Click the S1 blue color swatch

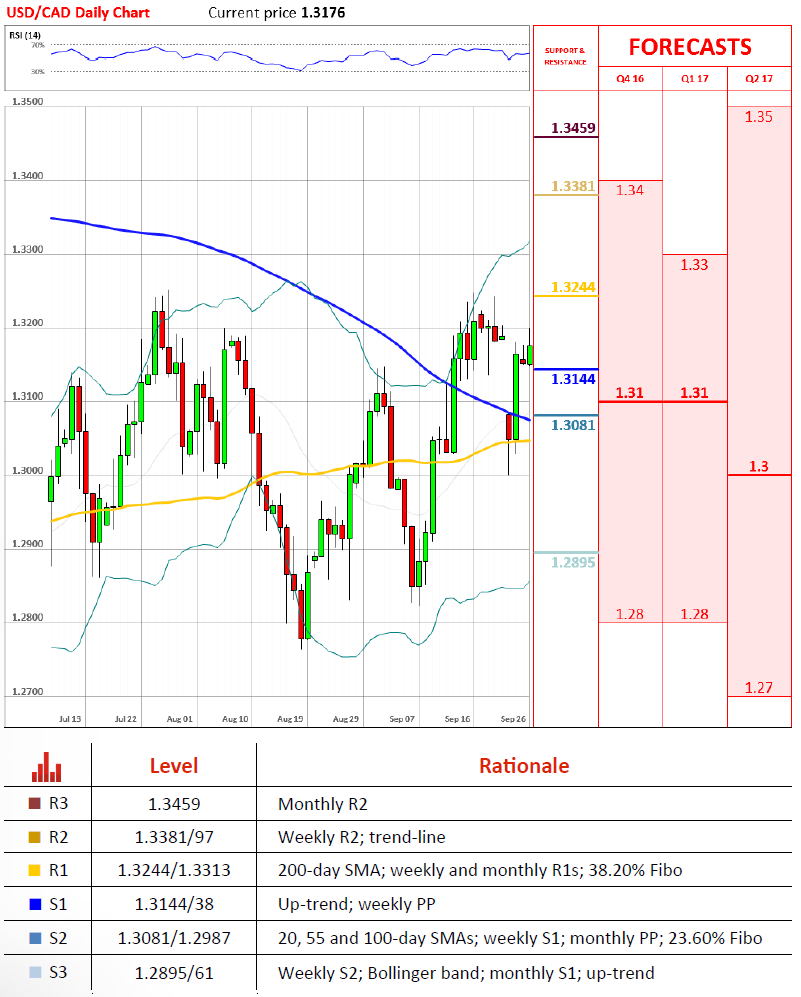pyautogui.click(x=35, y=904)
